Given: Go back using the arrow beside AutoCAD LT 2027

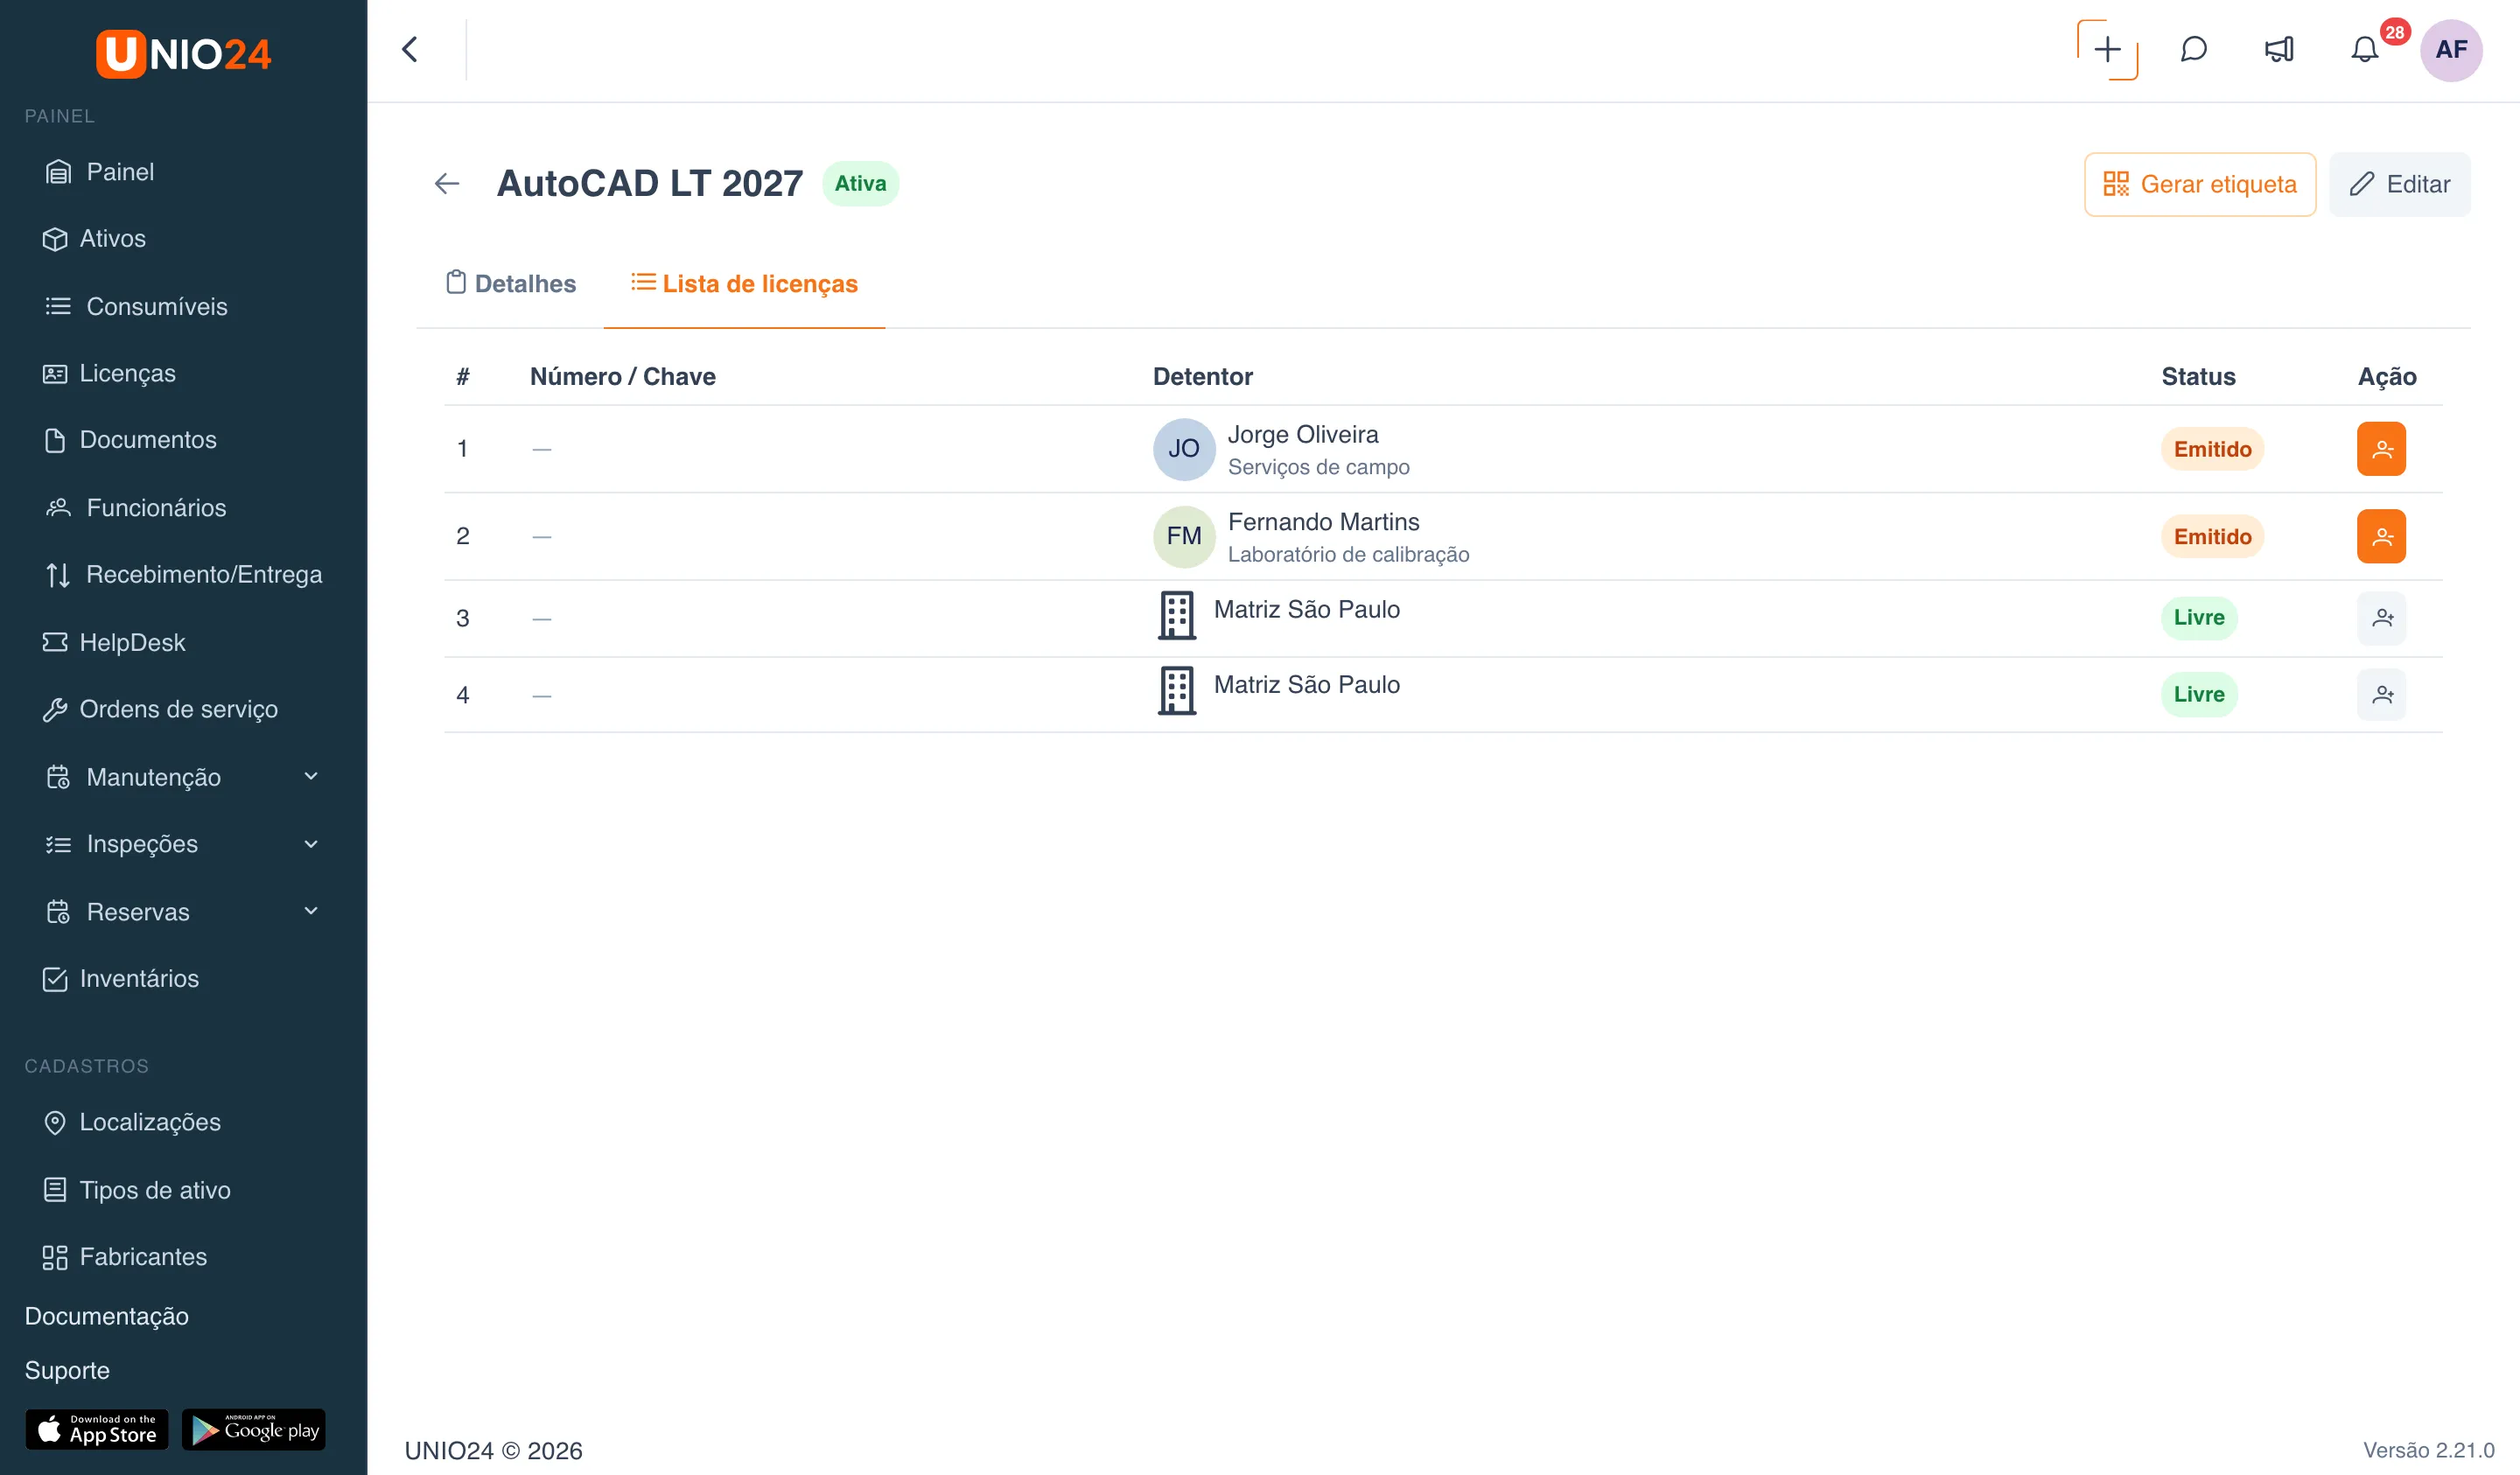Looking at the screenshot, I should (x=447, y=184).
